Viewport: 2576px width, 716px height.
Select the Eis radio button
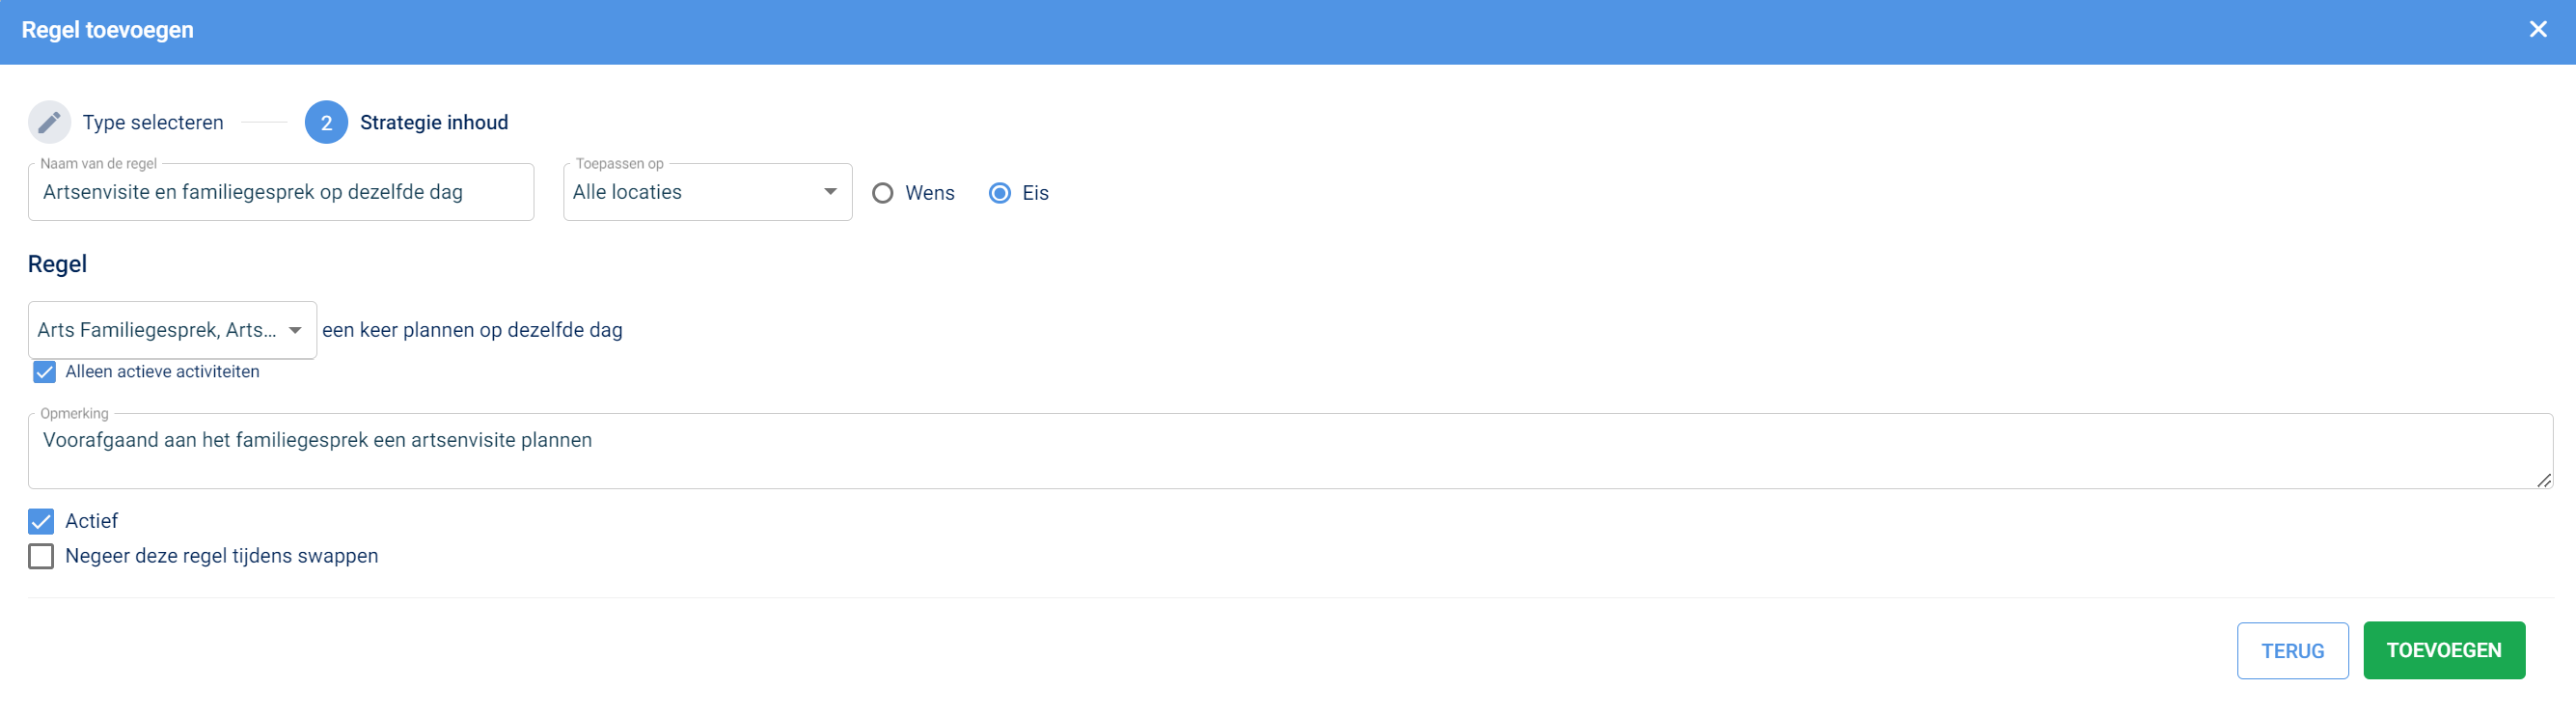(x=999, y=193)
